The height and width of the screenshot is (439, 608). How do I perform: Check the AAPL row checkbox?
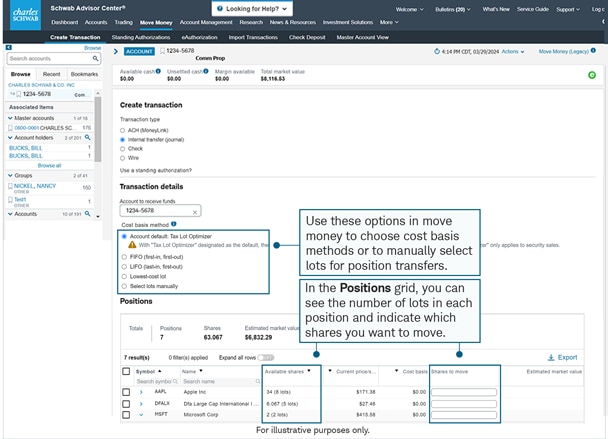(x=126, y=392)
